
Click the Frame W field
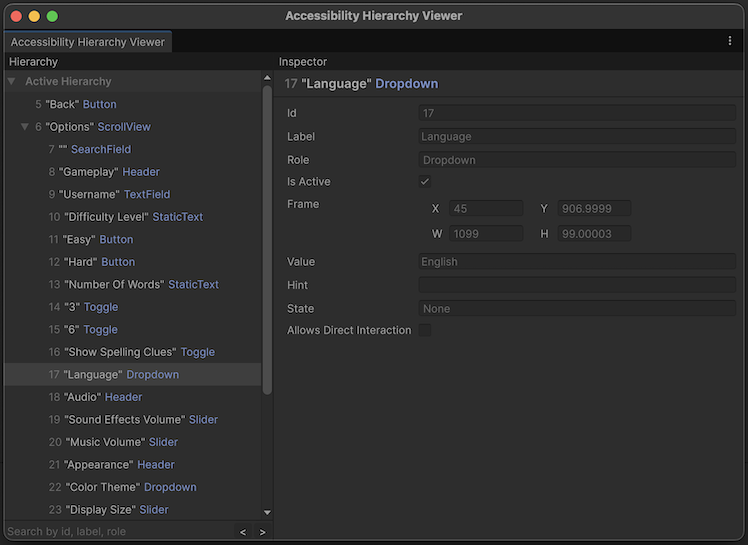pyautogui.click(x=486, y=234)
